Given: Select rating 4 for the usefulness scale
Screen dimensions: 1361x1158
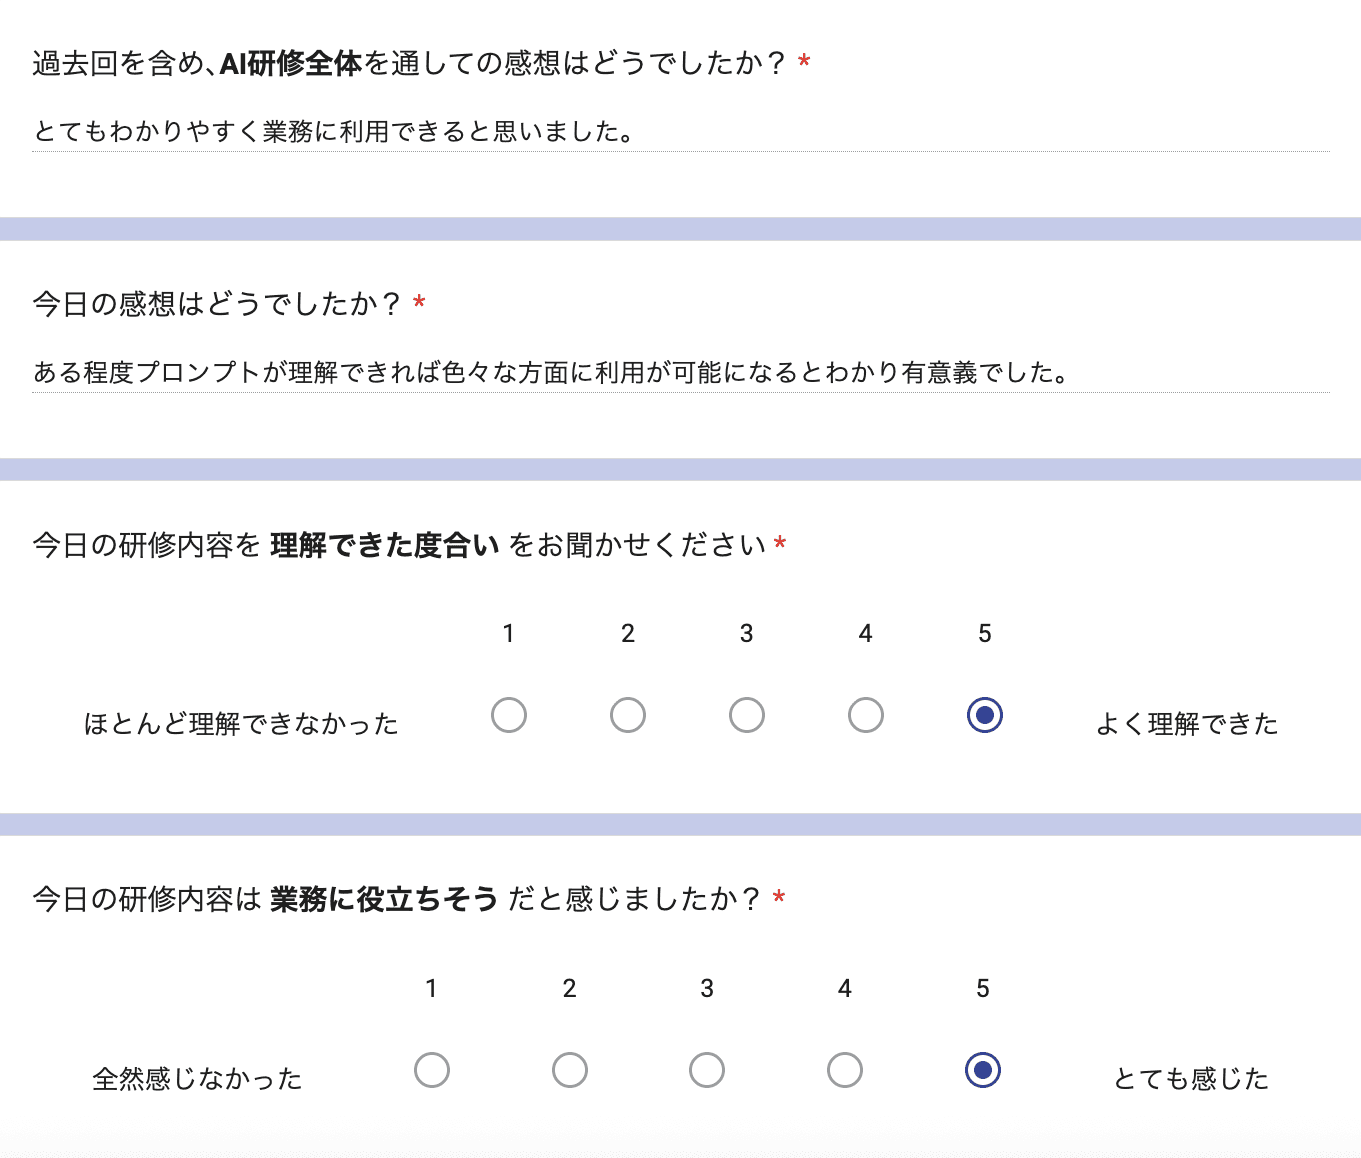Looking at the screenshot, I should coord(845,1069).
